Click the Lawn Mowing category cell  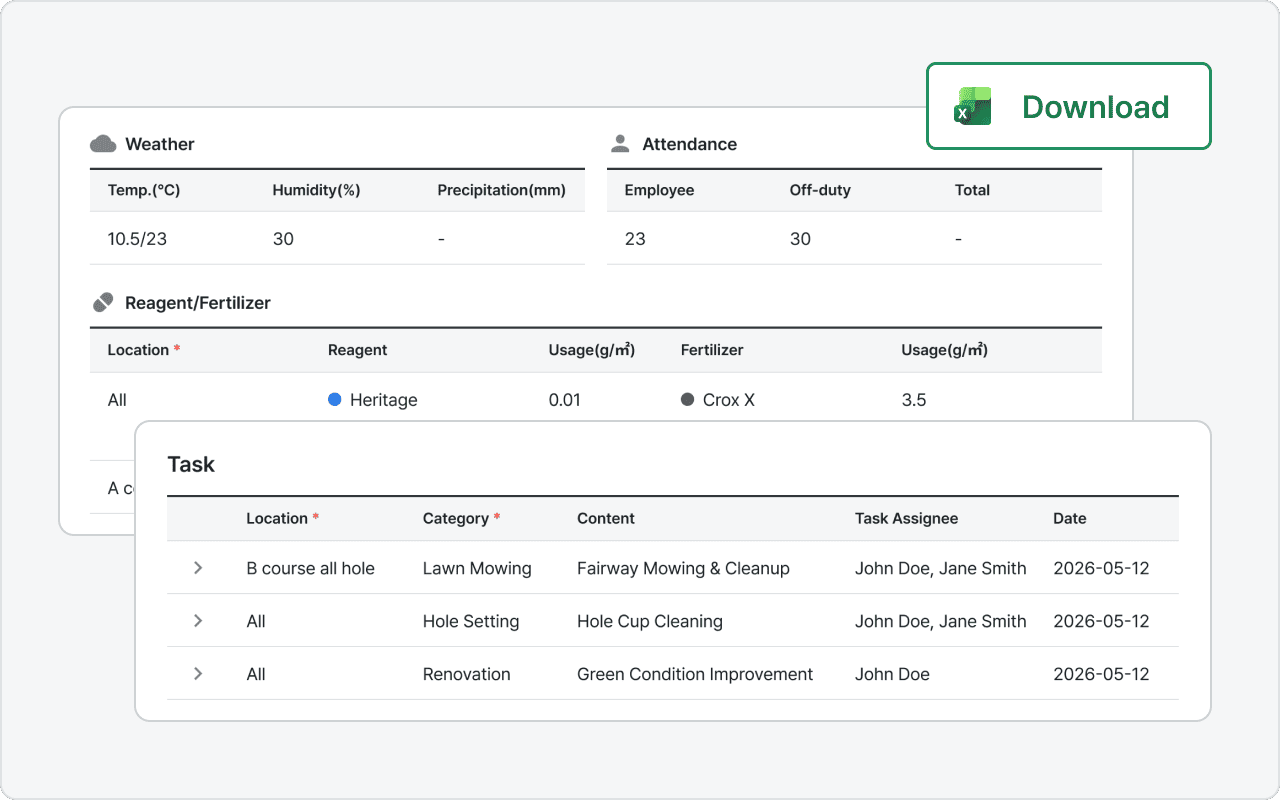[x=477, y=569]
